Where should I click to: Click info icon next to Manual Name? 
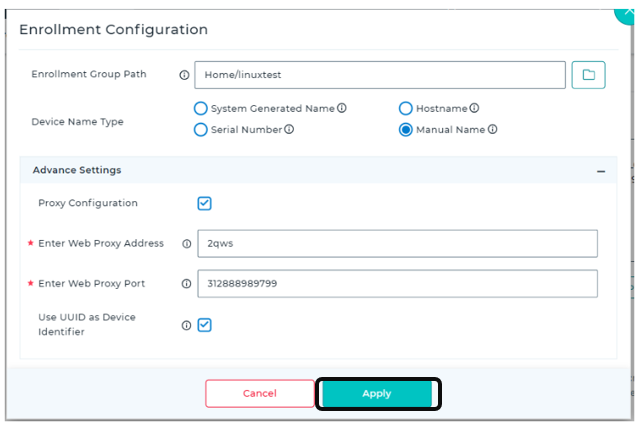pos(492,129)
